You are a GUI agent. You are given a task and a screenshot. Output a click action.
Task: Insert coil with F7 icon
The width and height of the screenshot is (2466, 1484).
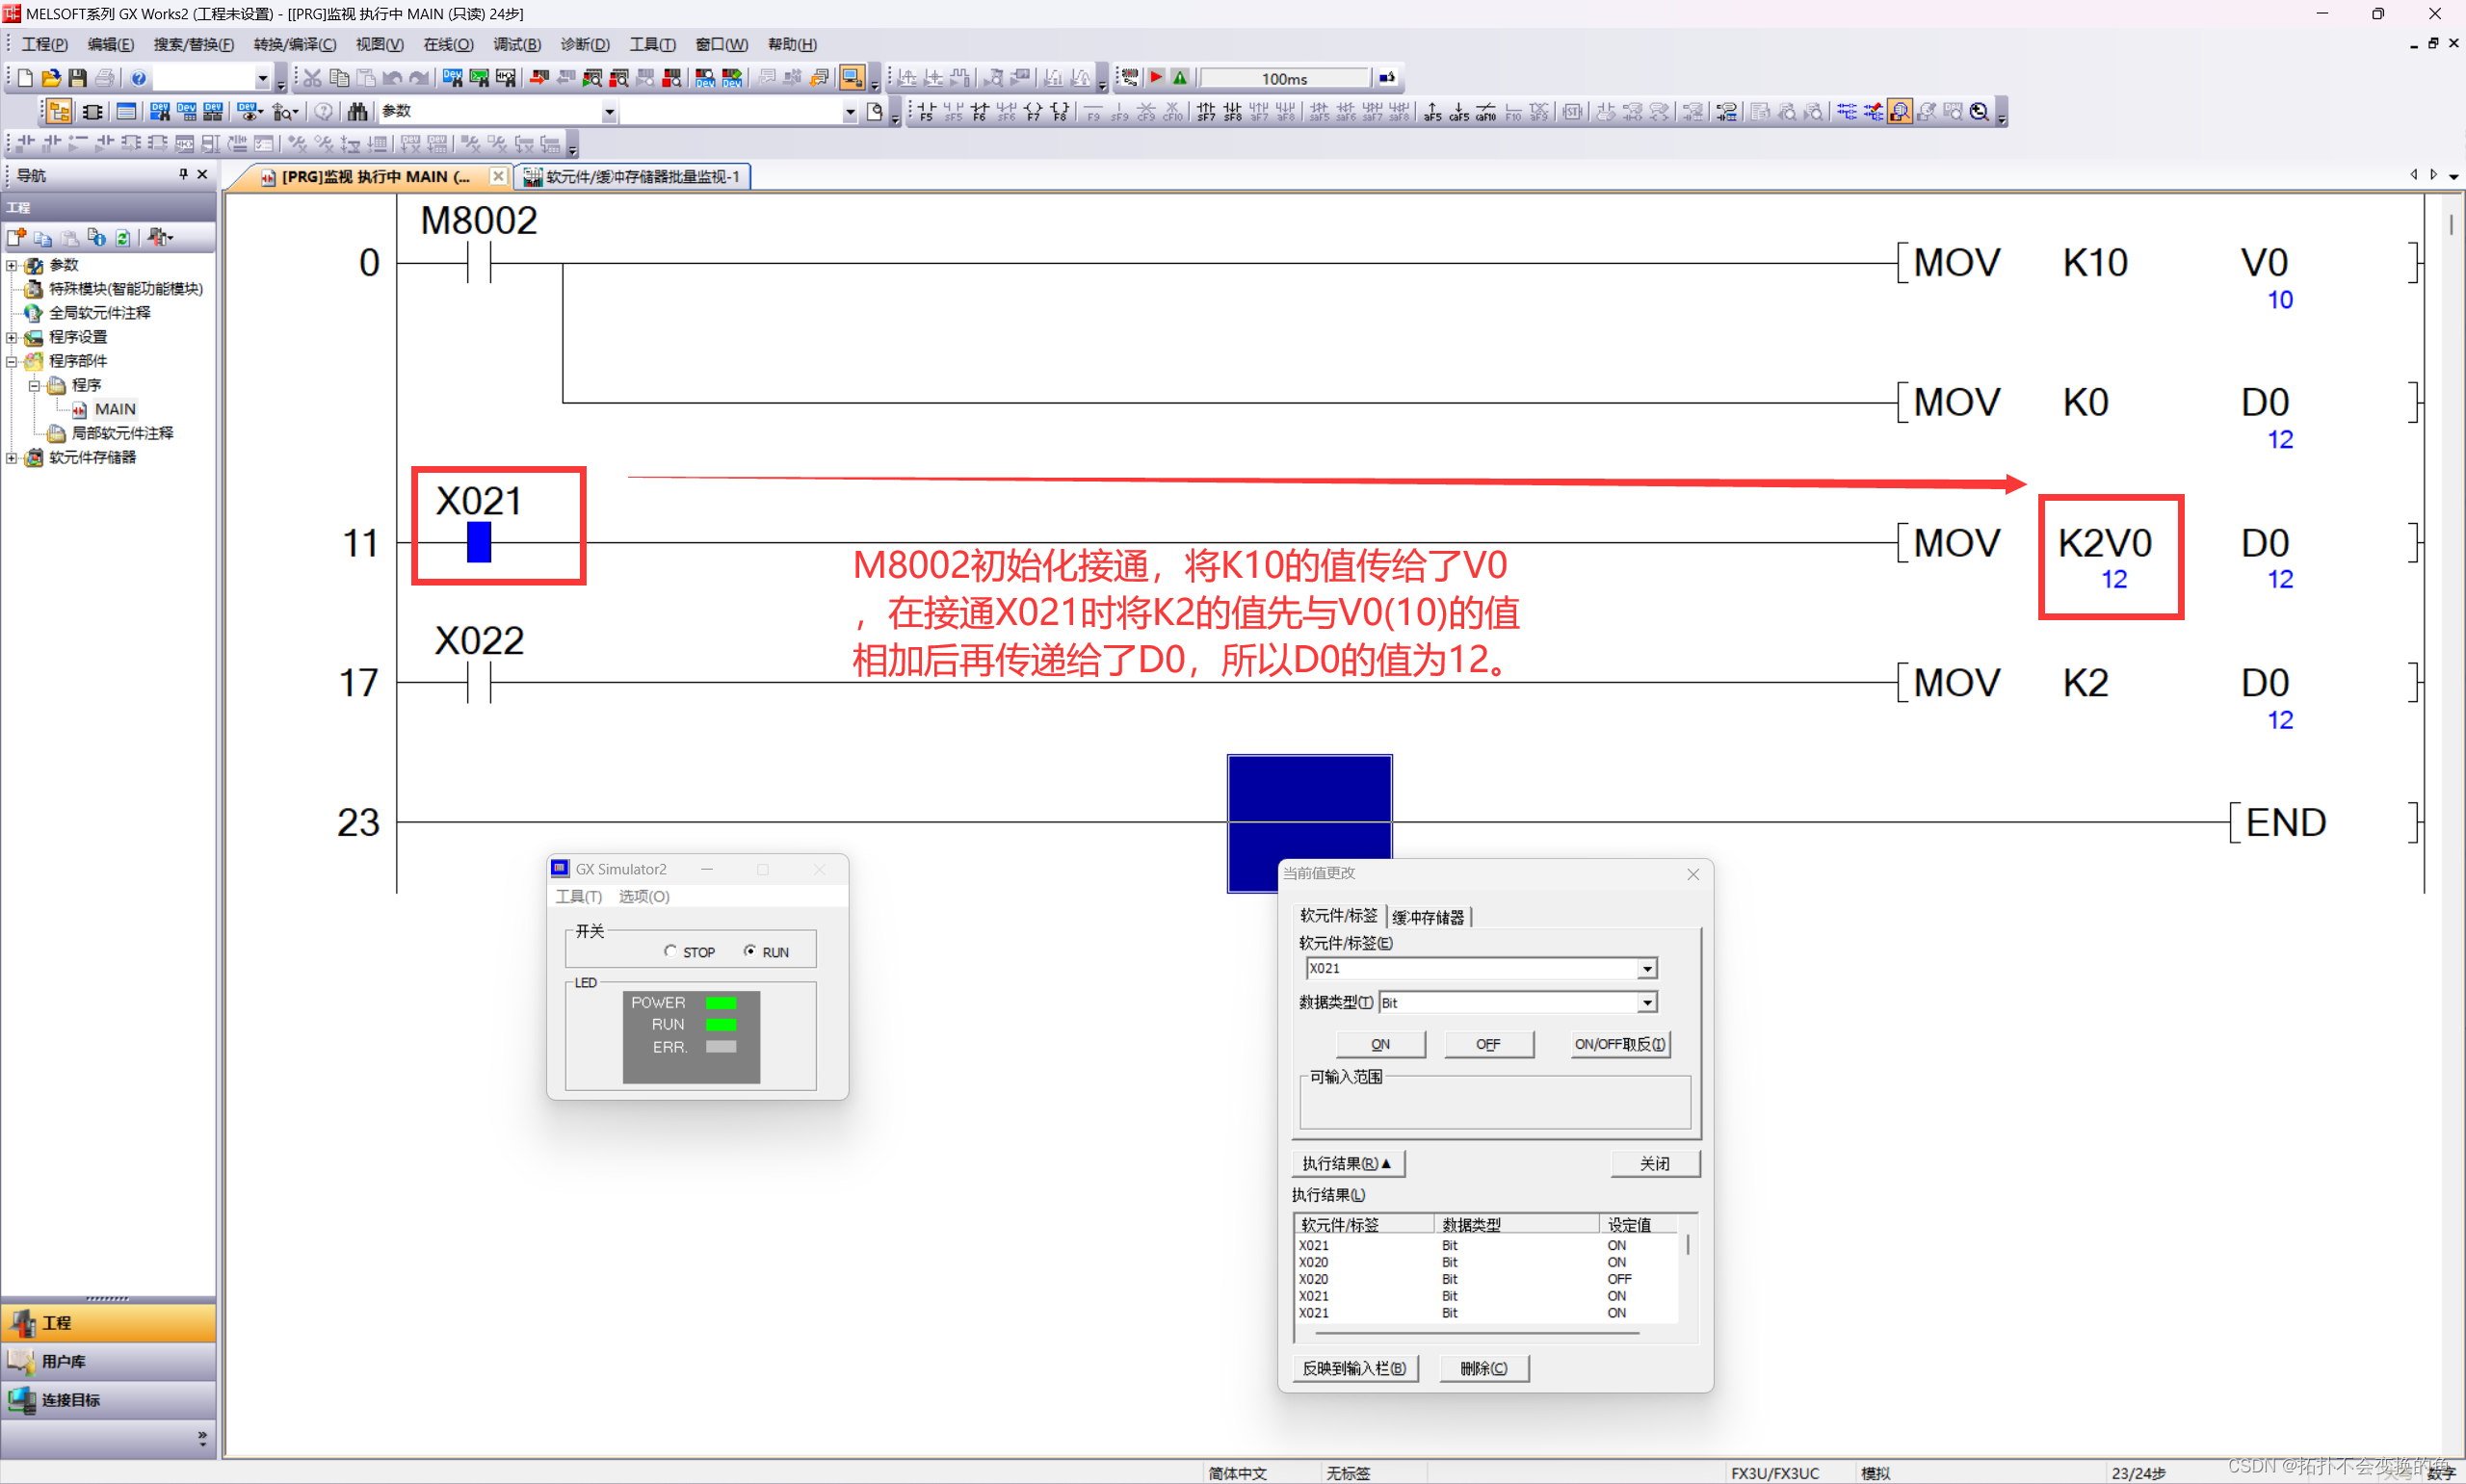pyautogui.click(x=1033, y=111)
